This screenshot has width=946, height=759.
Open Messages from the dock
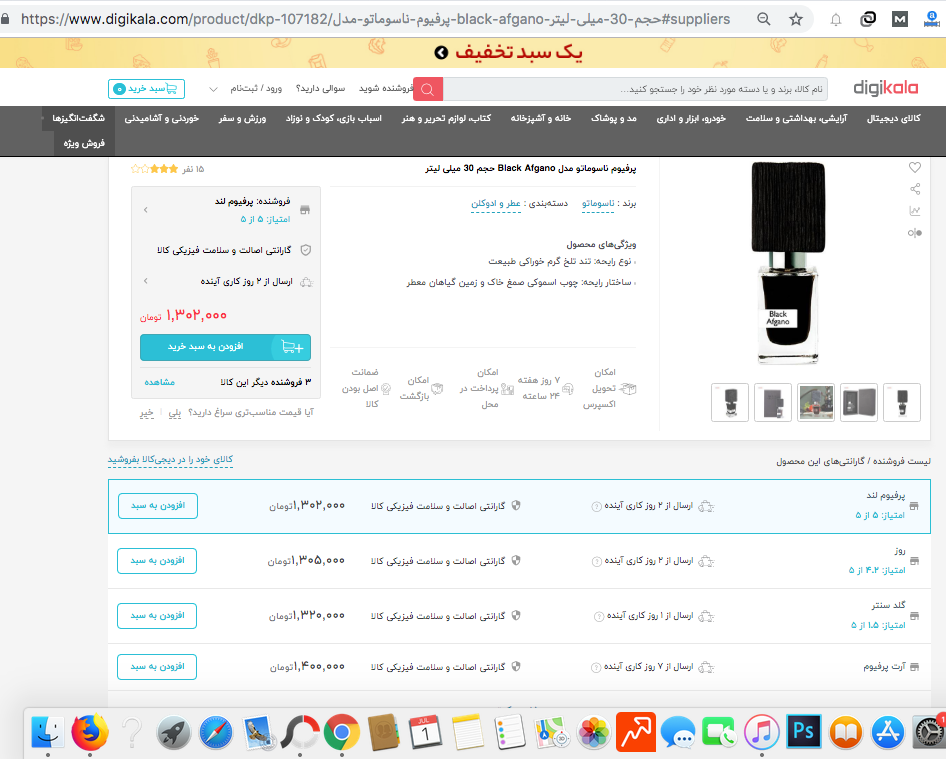[x=678, y=732]
